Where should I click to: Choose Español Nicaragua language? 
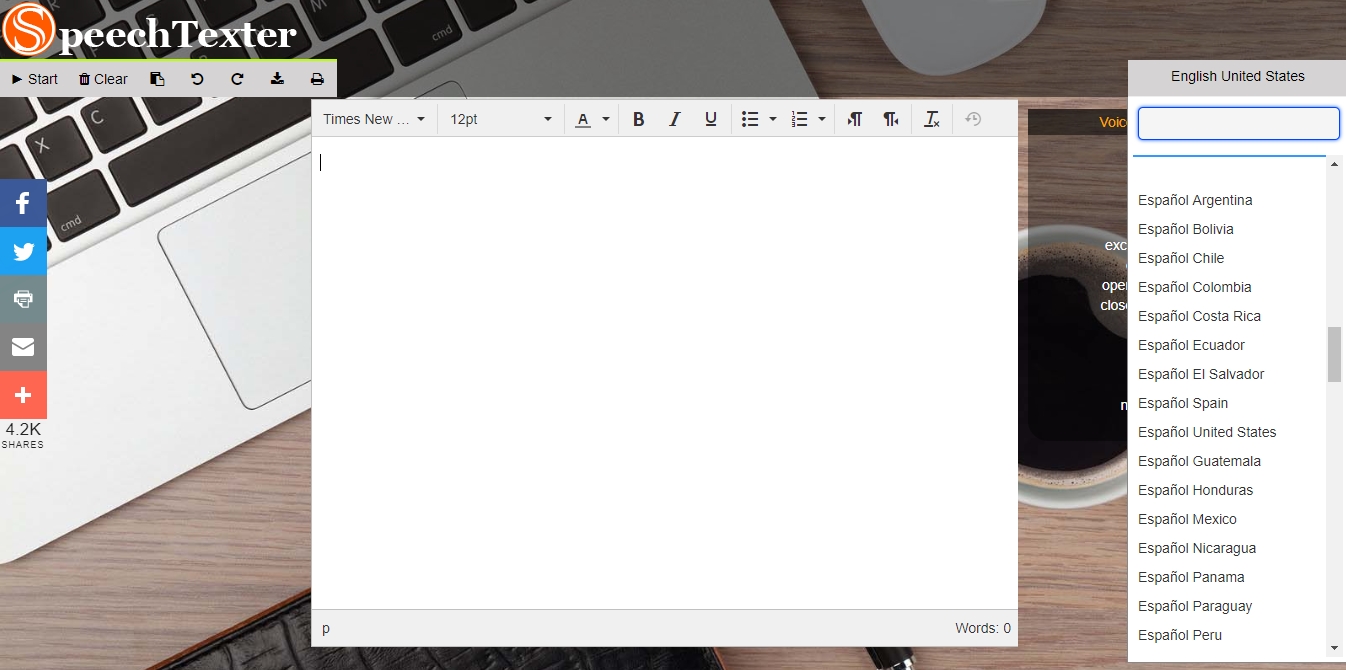point(1197,548)
